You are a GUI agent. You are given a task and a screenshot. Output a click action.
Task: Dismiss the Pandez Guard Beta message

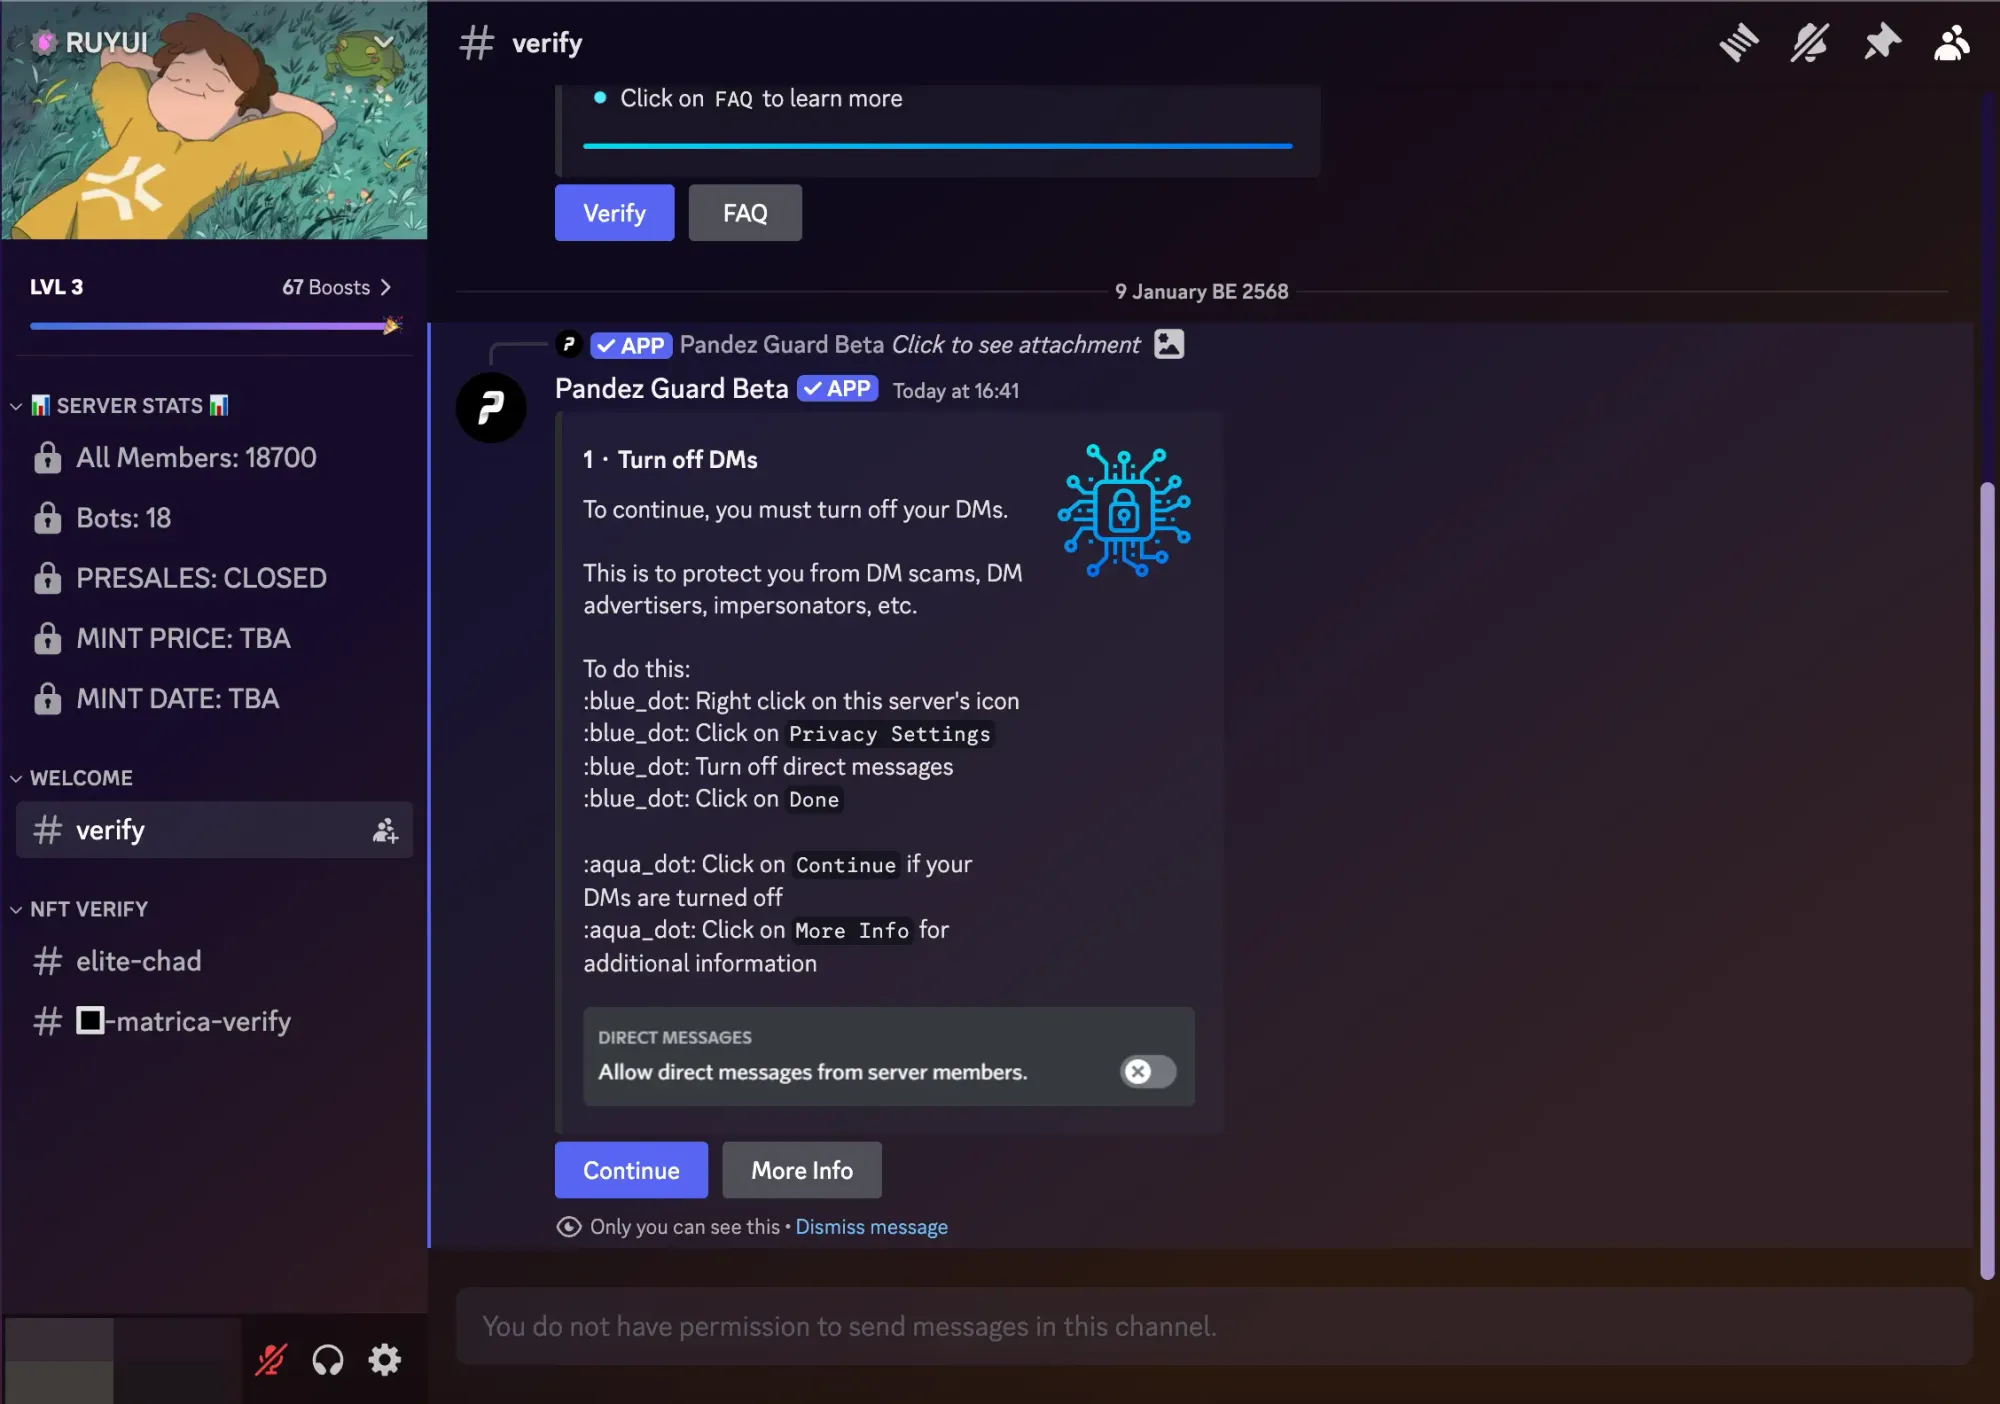click(871, 1226)
